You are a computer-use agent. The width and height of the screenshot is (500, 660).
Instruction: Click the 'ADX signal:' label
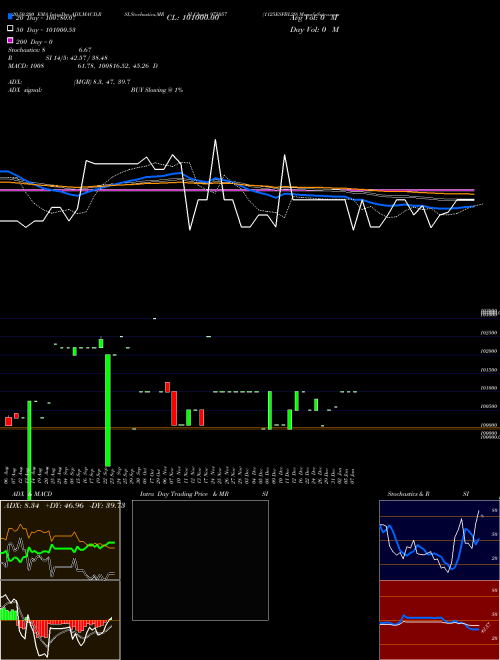[25, 90]
